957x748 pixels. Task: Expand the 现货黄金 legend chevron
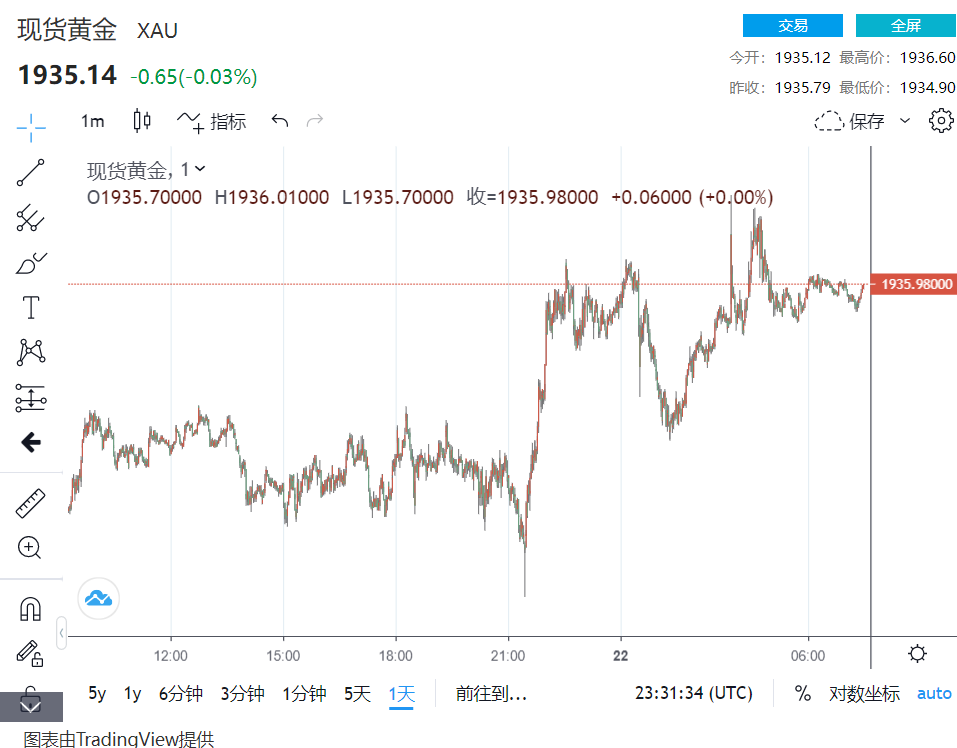coord(200,170)
